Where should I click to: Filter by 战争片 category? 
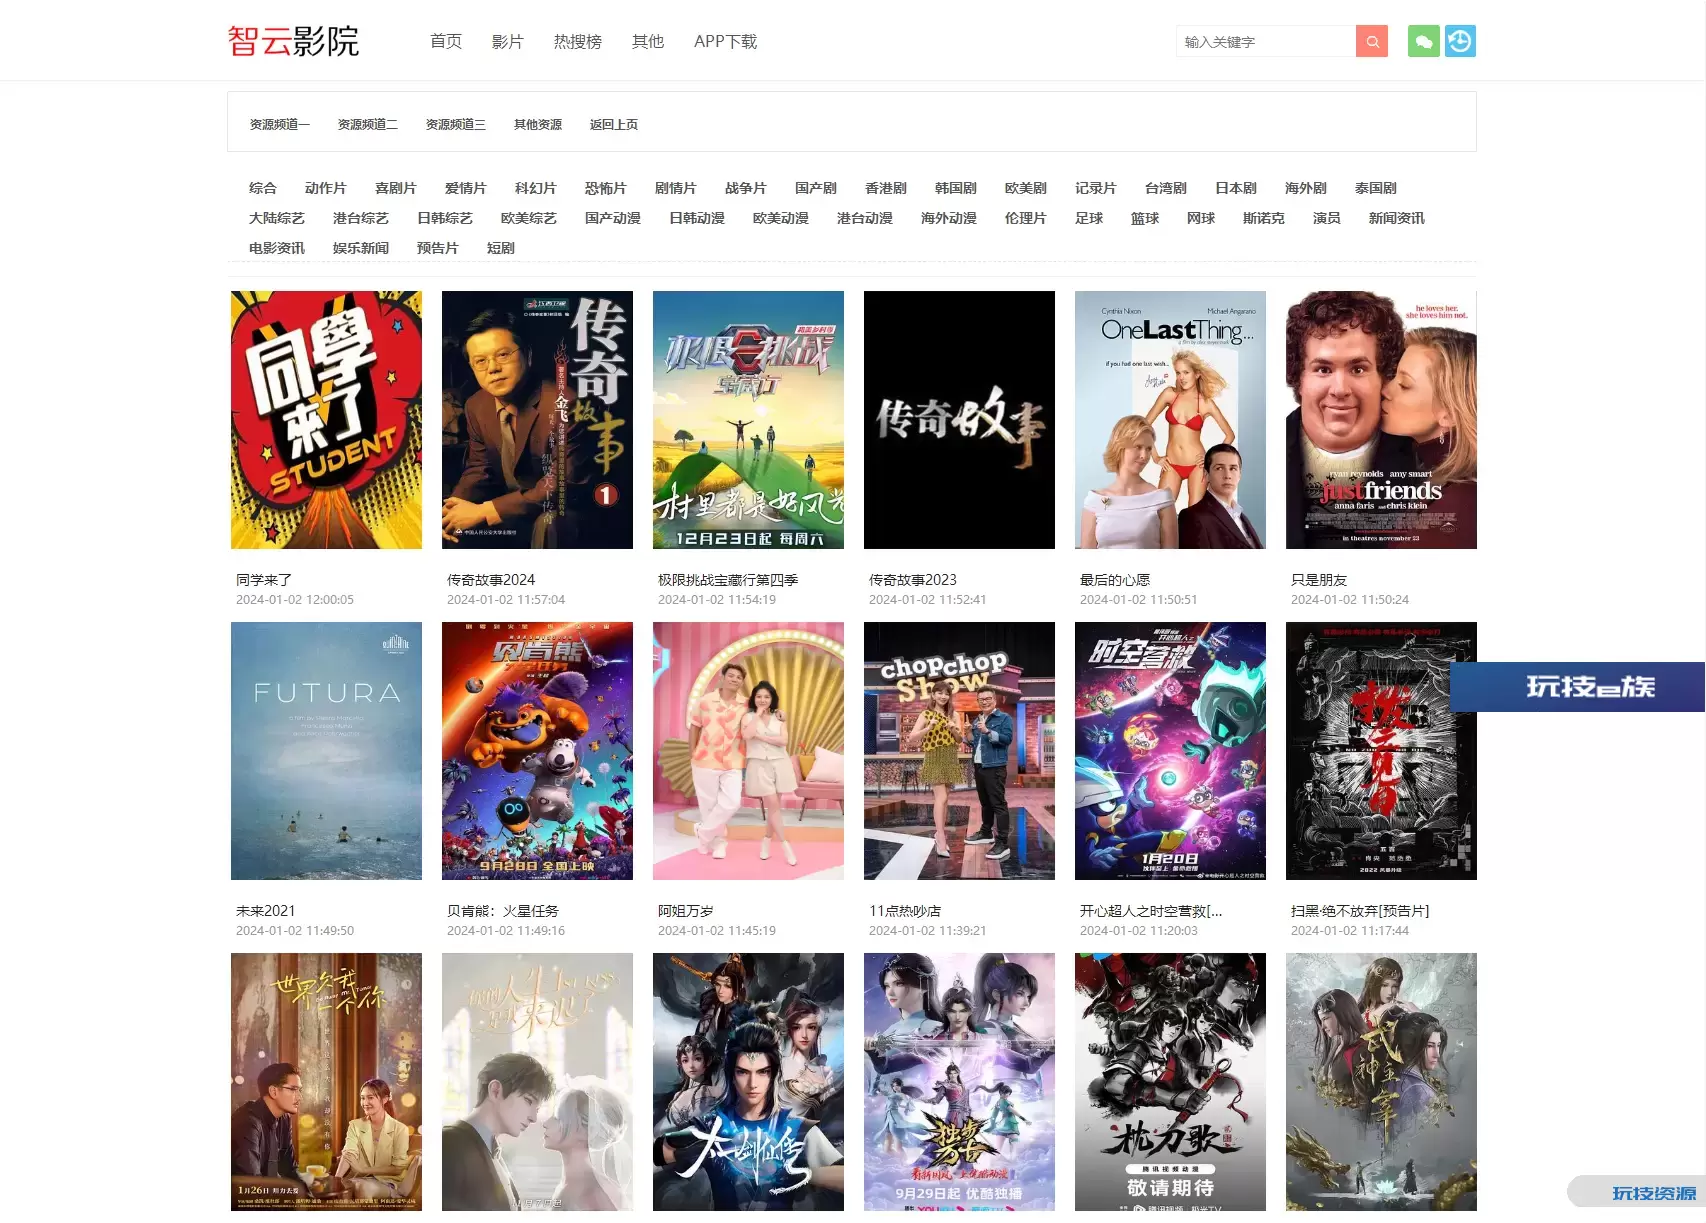tap(746, 188)
